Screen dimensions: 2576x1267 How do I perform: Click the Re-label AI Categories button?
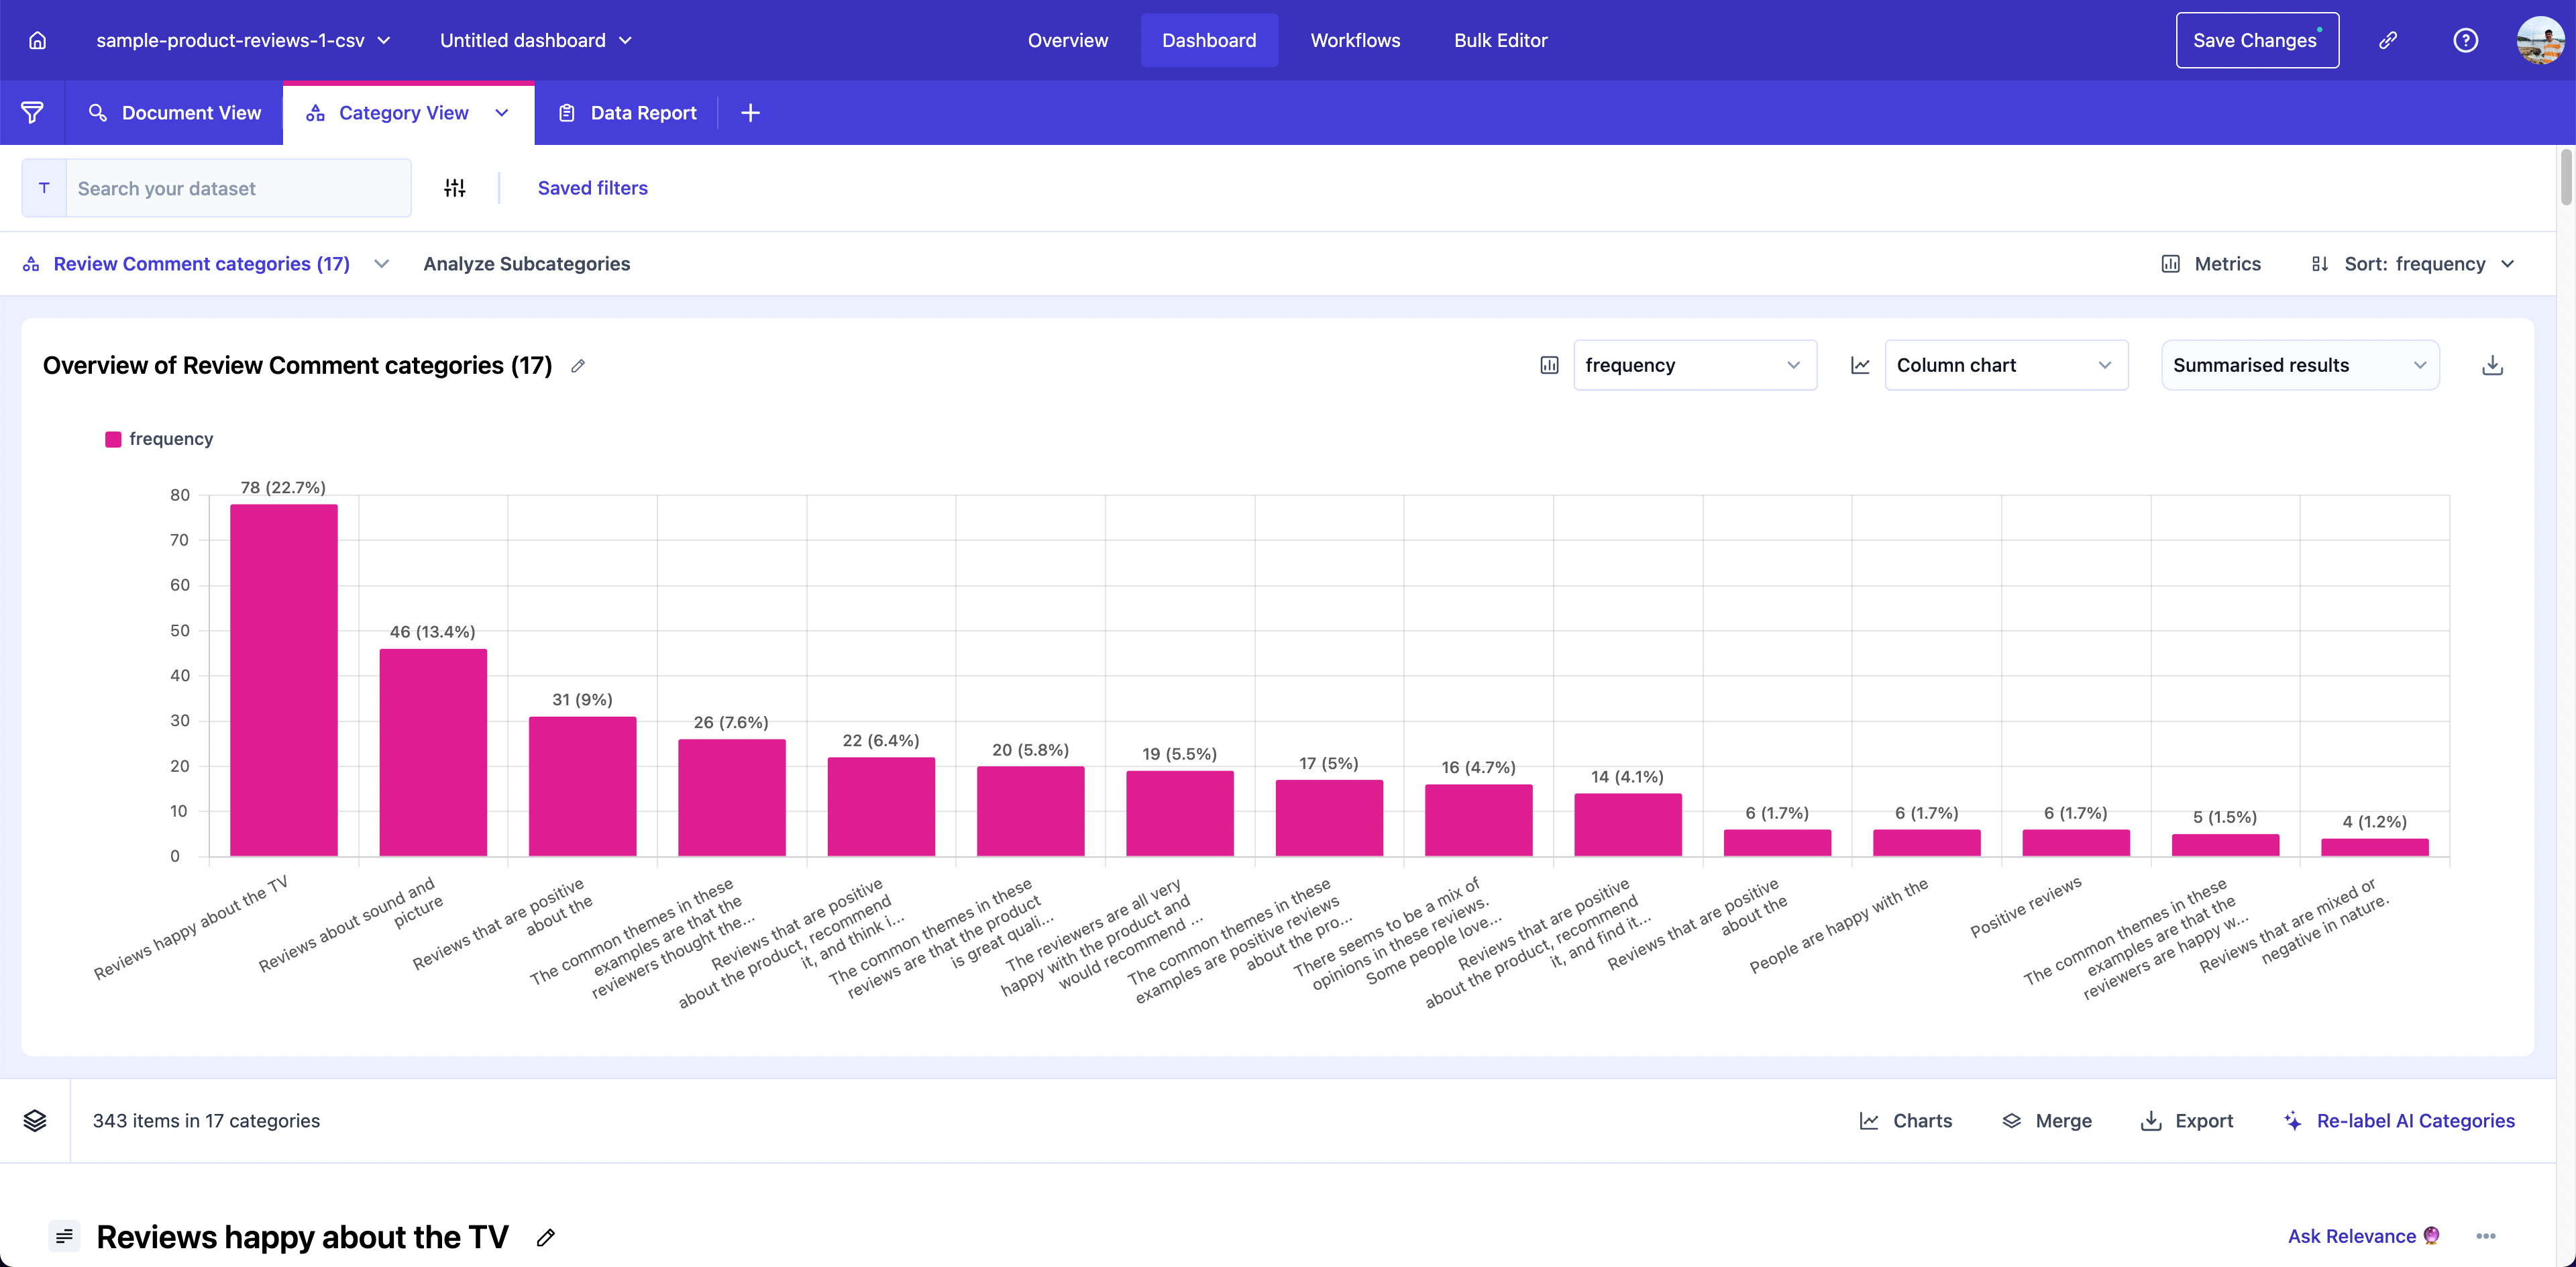(2399, 1120)
